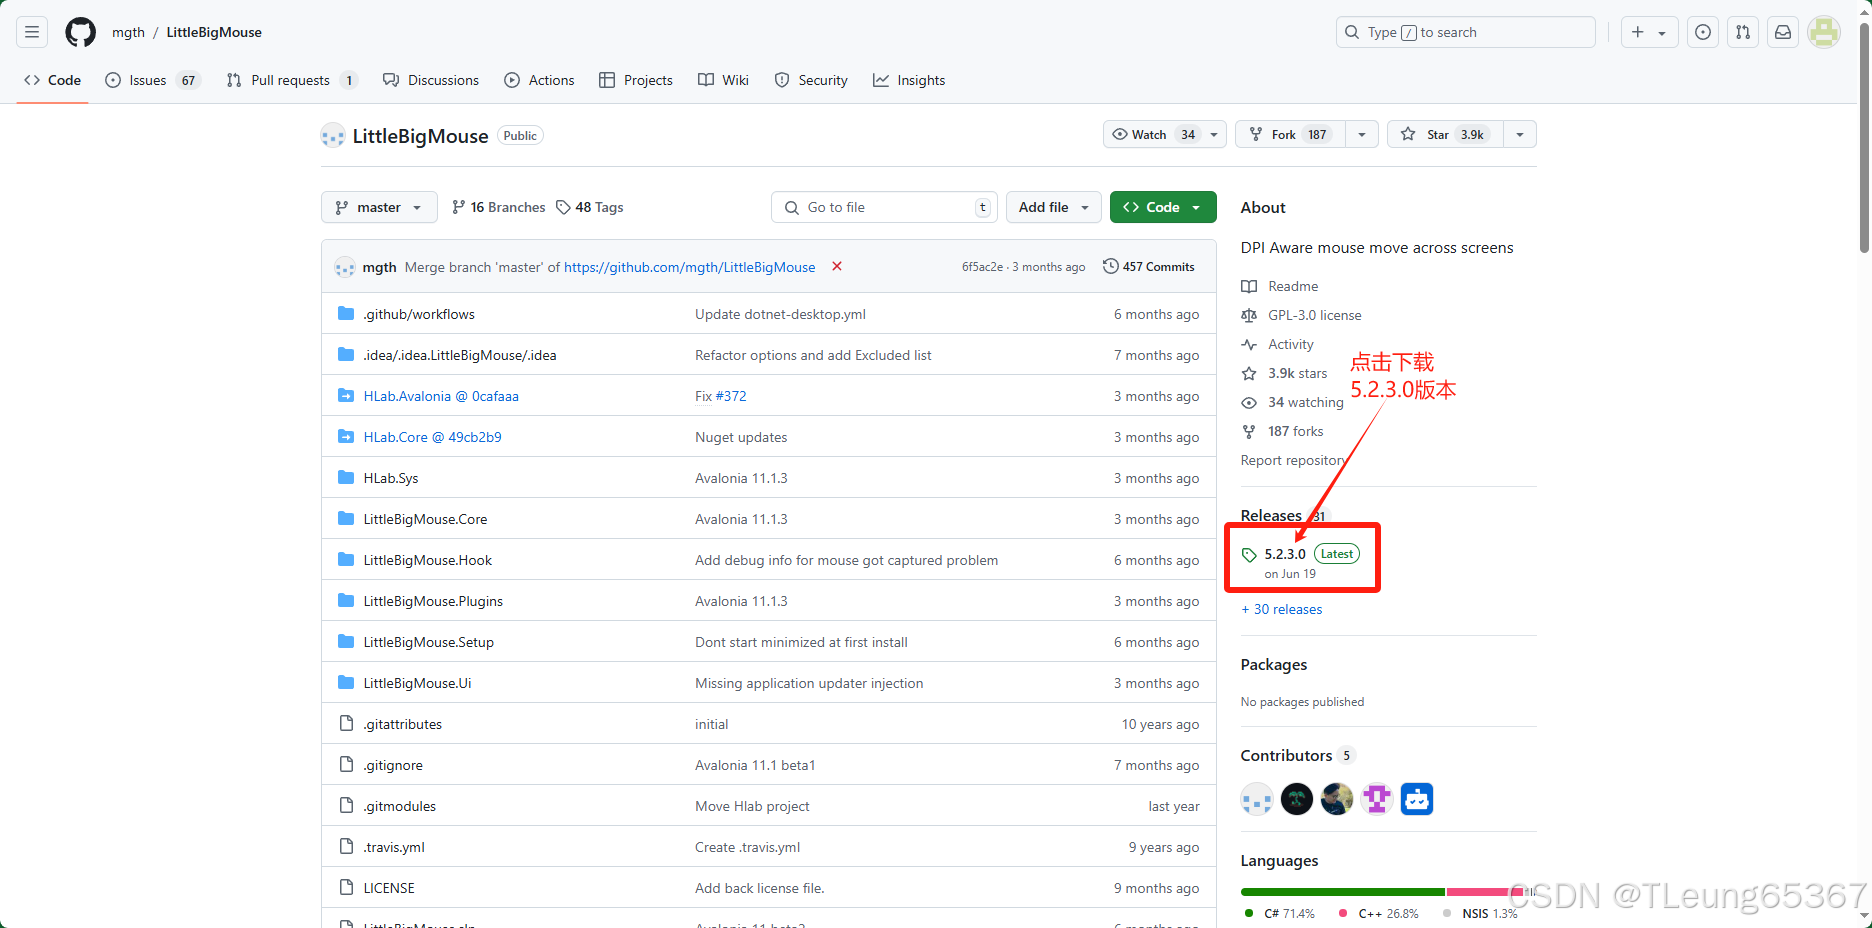This screenshot has height=928, width=1872.
Task: Open the create new plus menu
Action: [x=1638, y=32]
